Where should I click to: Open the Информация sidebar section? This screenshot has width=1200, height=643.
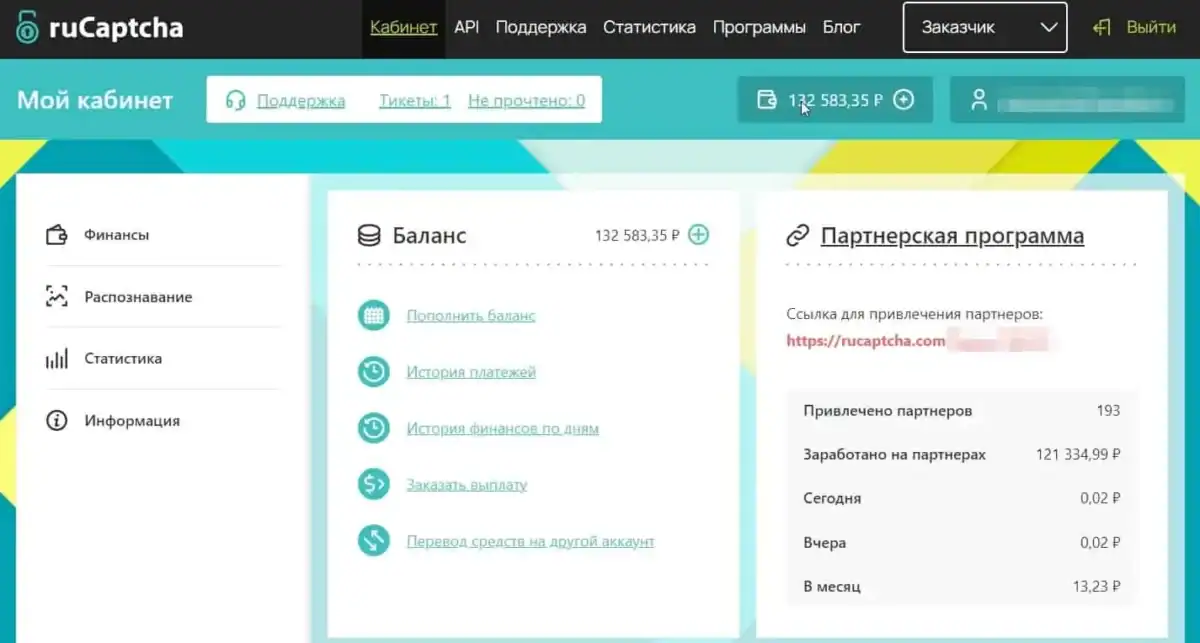[x=132, y=421]
